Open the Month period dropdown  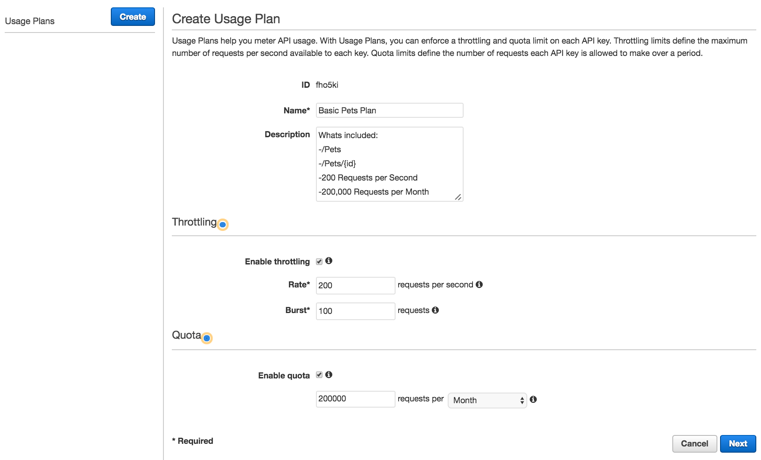pos(487,400)
